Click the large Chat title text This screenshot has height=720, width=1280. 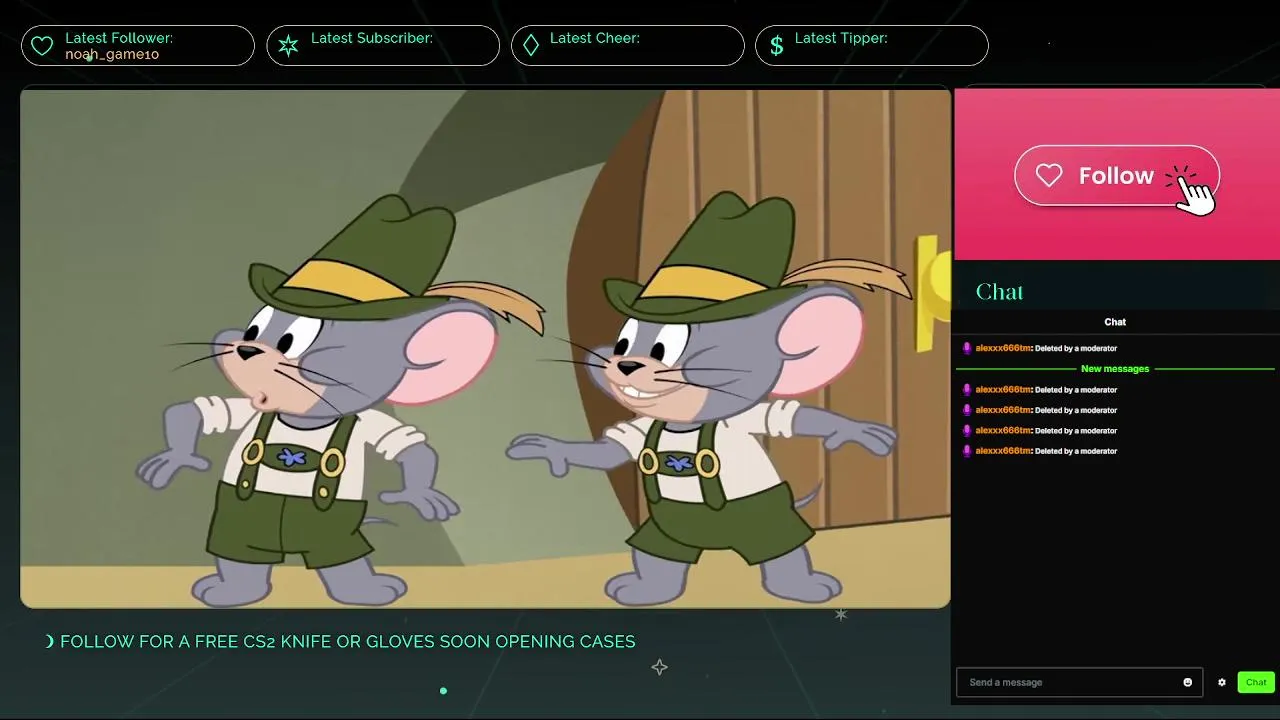[999, 292]
